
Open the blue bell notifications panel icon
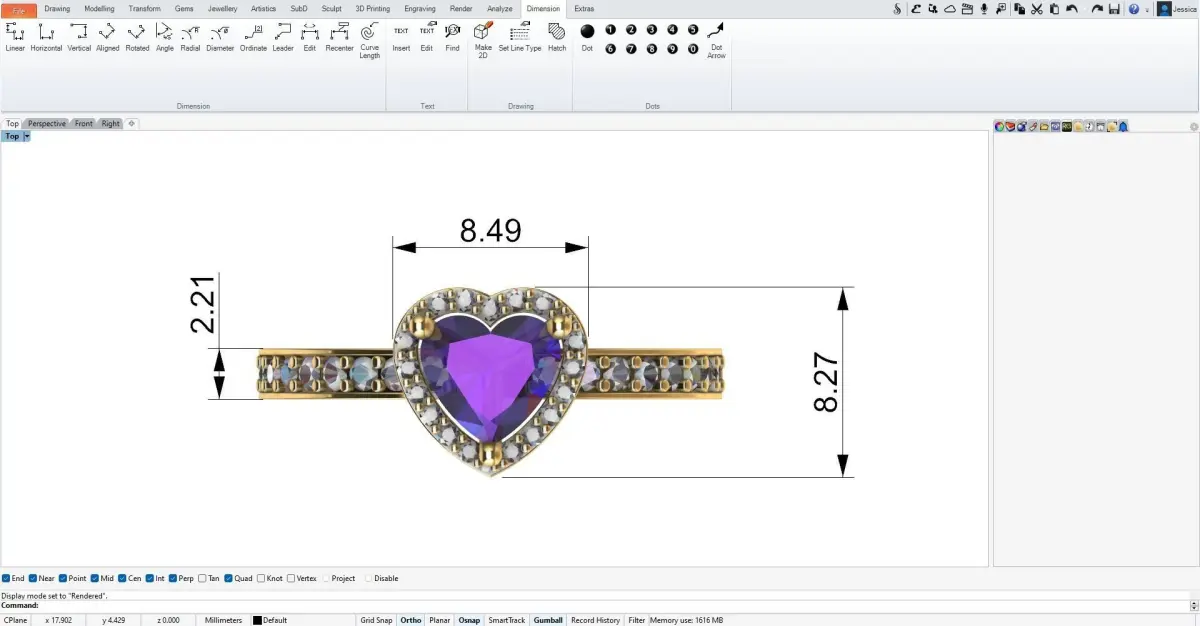[1124, 126]
